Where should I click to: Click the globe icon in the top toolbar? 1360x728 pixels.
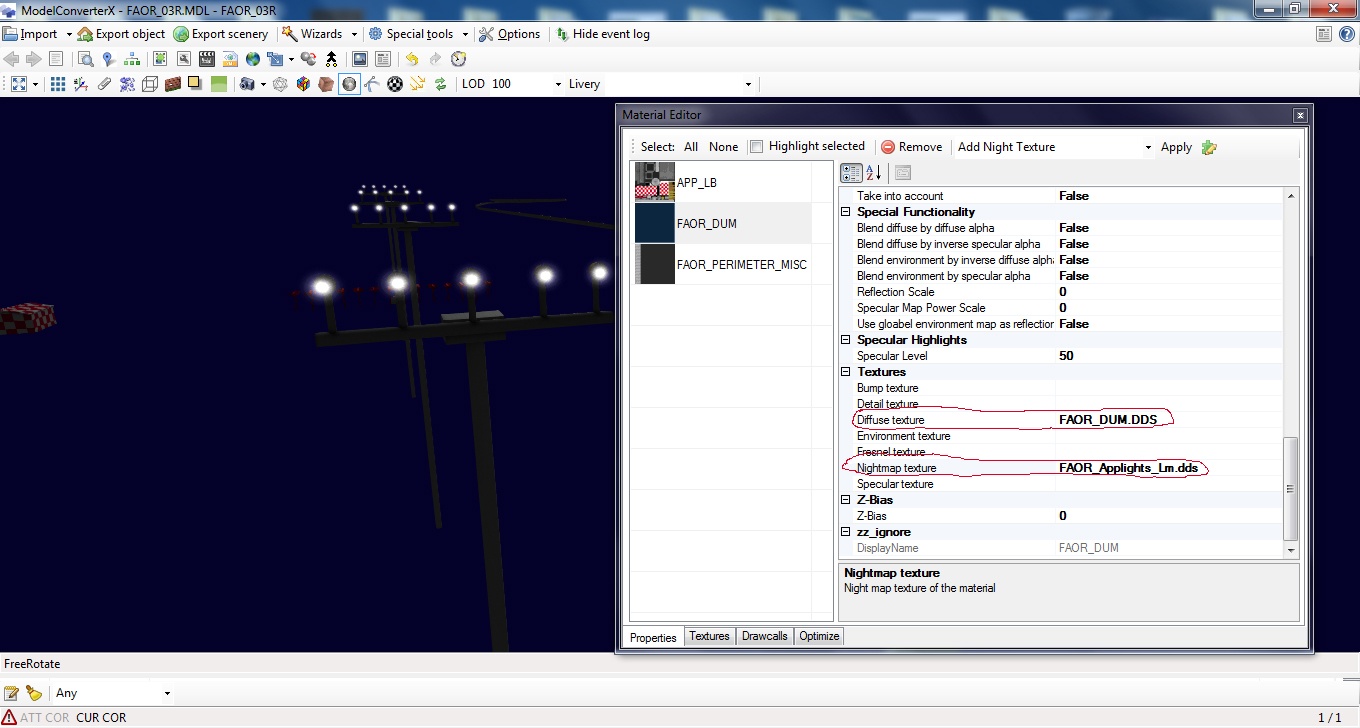coord(252,58)
